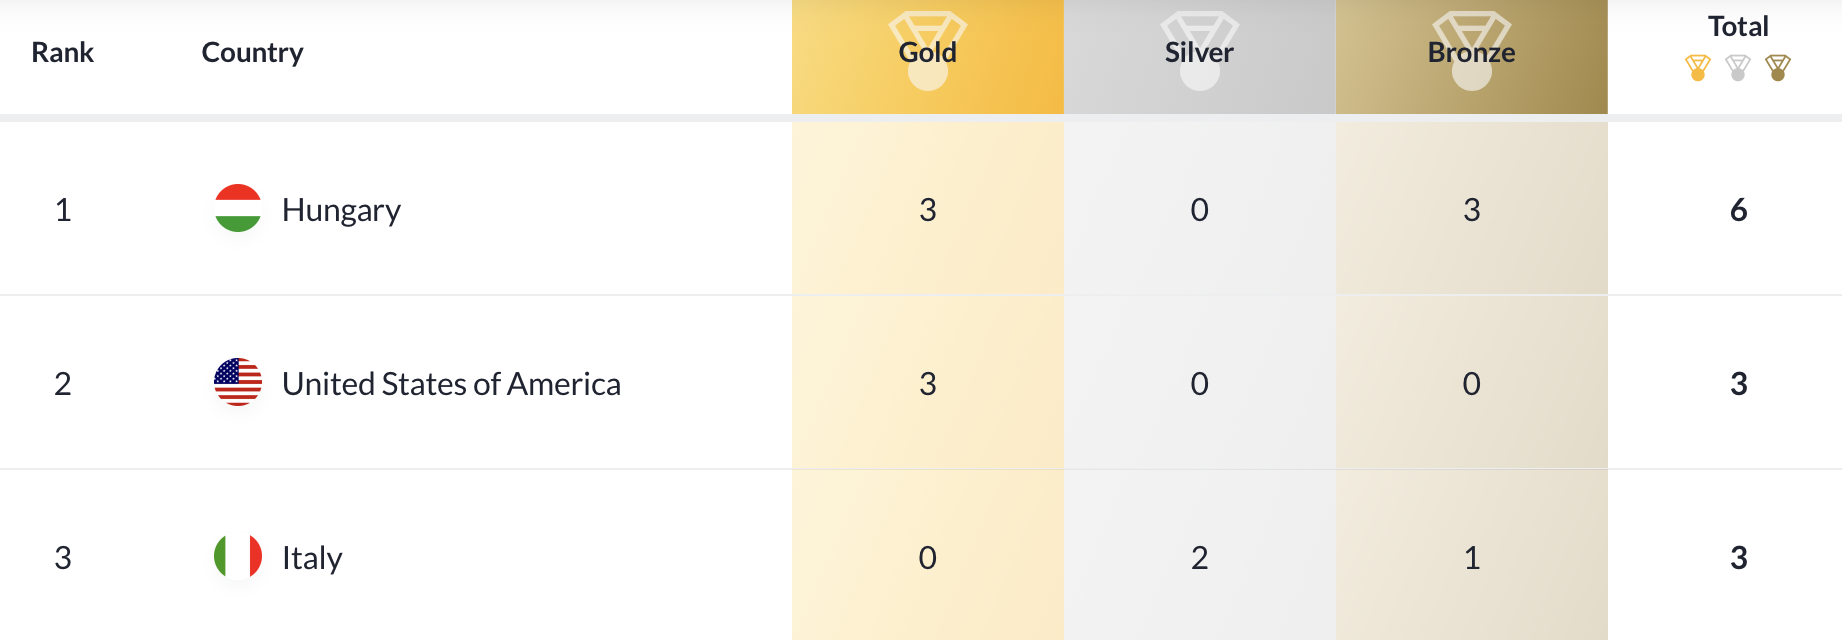Click the Rank column header

click(x=62, y=52)
